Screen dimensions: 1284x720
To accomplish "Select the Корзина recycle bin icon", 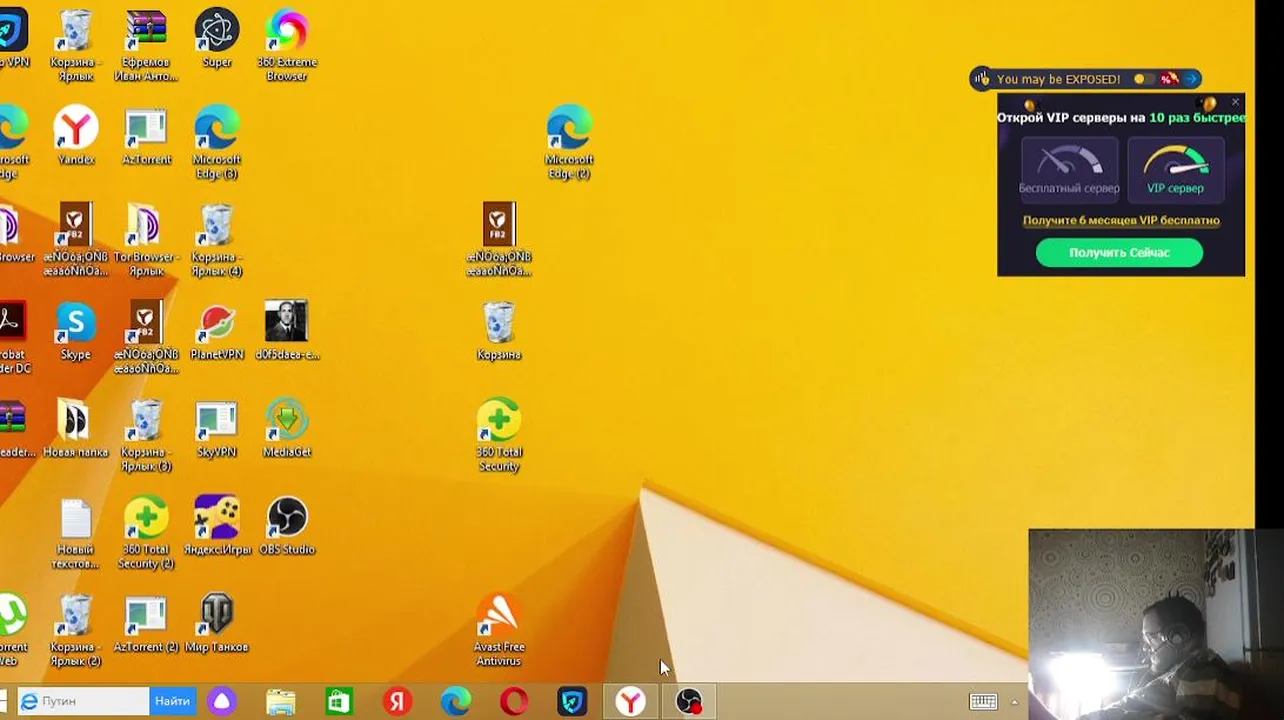I will (x=499, y=330).
